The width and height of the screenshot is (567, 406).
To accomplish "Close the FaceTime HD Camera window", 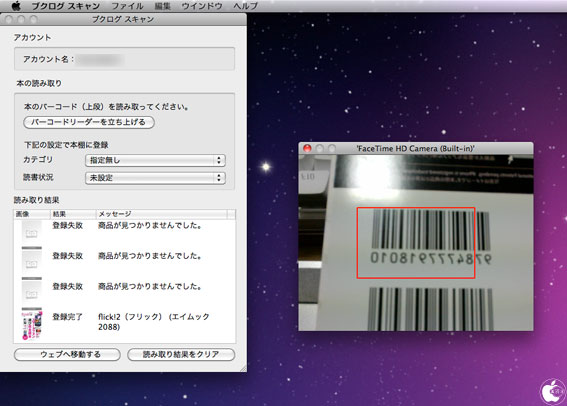I will pos(307,148).
